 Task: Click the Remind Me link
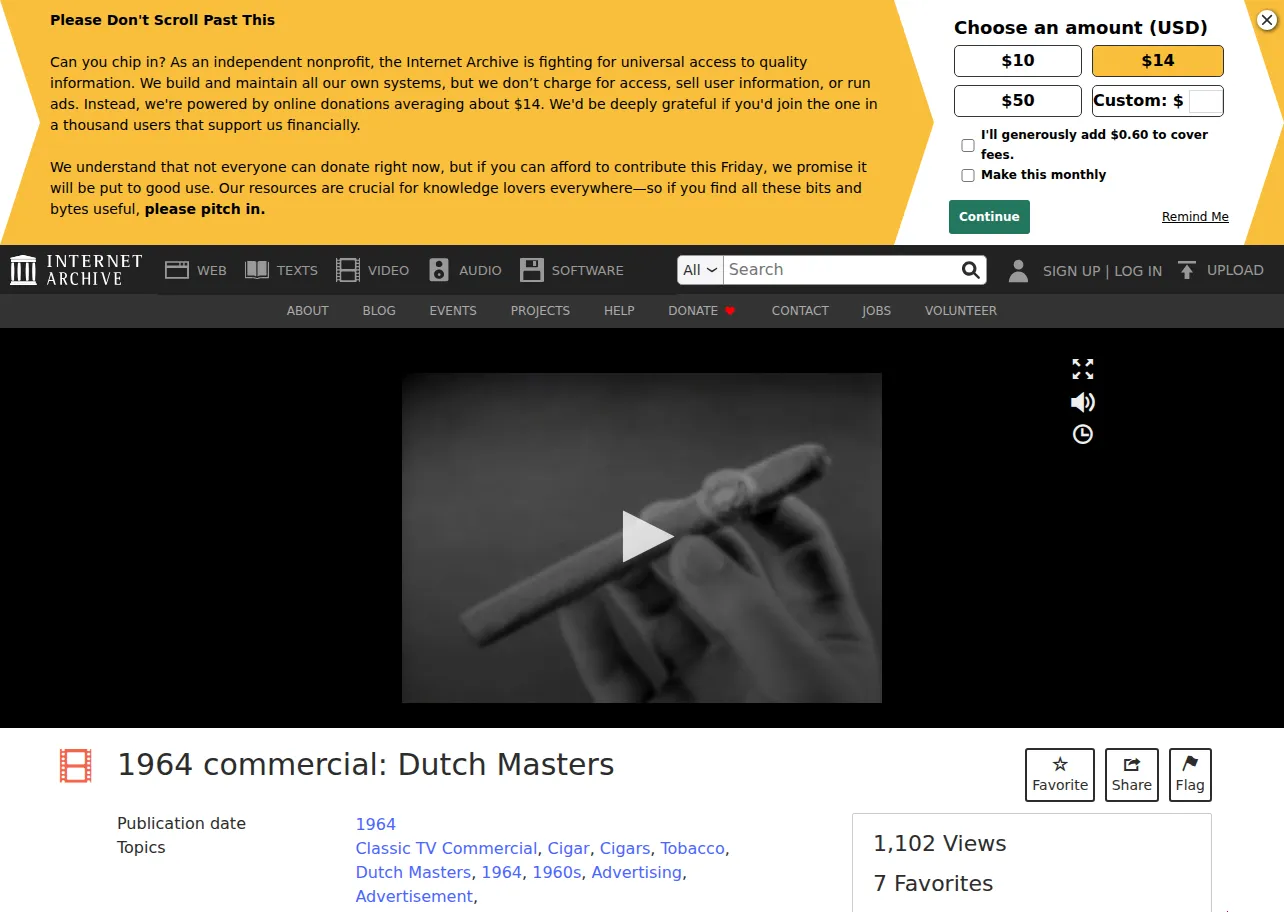[1195, 217]
